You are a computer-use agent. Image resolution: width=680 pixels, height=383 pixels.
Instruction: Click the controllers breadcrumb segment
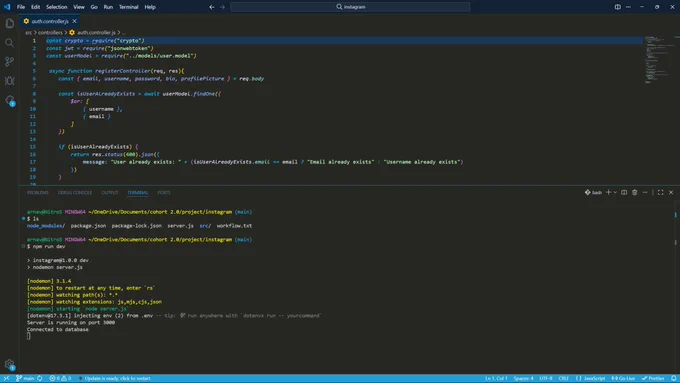[50, 33]
